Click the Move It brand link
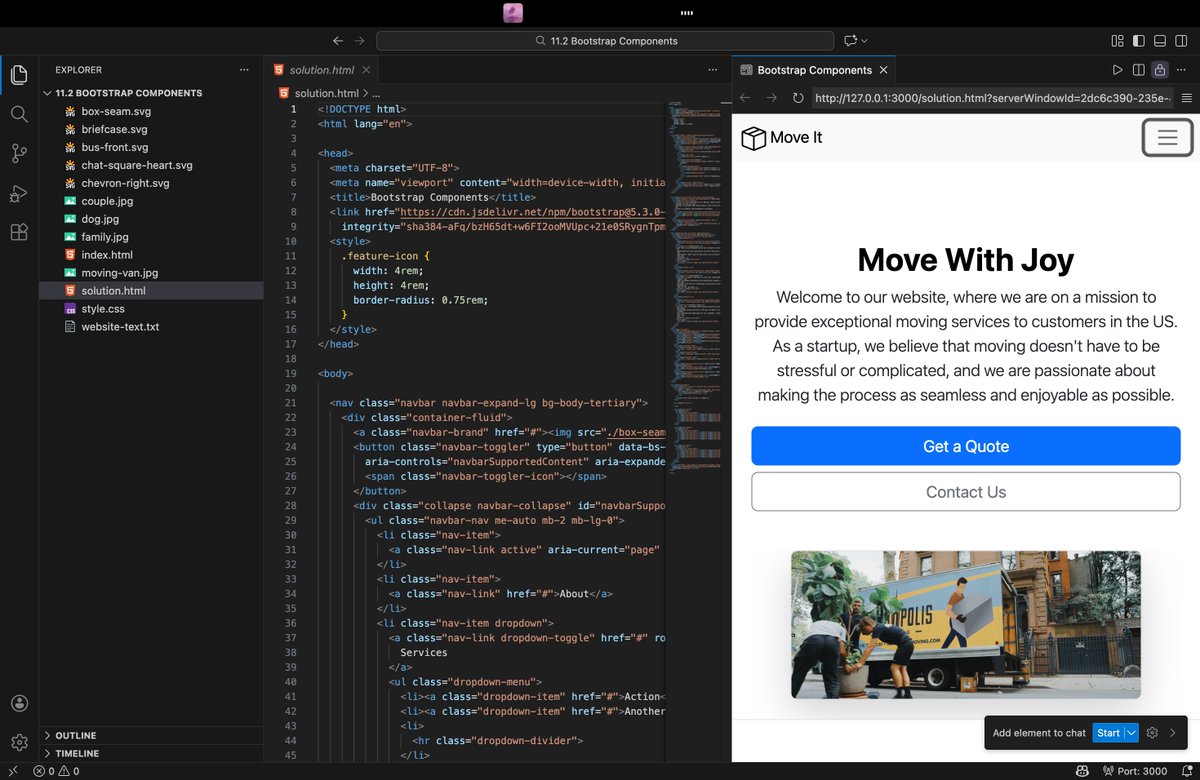The height and width of the screenshot is (780, 1200). pyautogui.click(x=781, y=138)
